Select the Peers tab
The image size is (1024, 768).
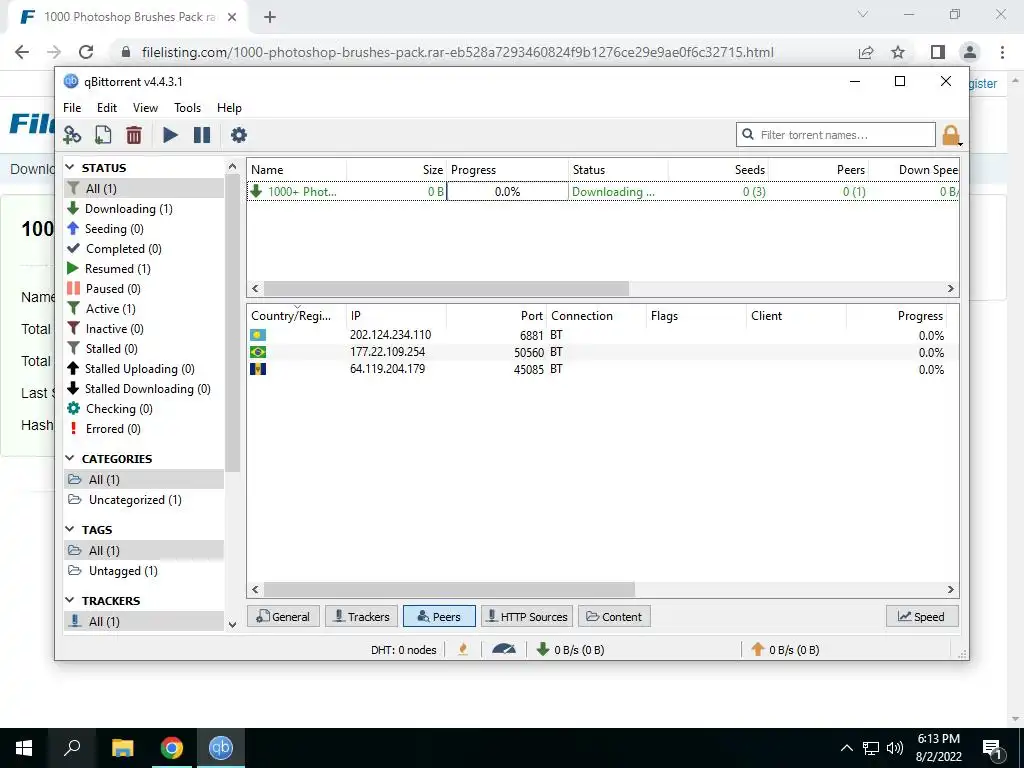point(439,616)
